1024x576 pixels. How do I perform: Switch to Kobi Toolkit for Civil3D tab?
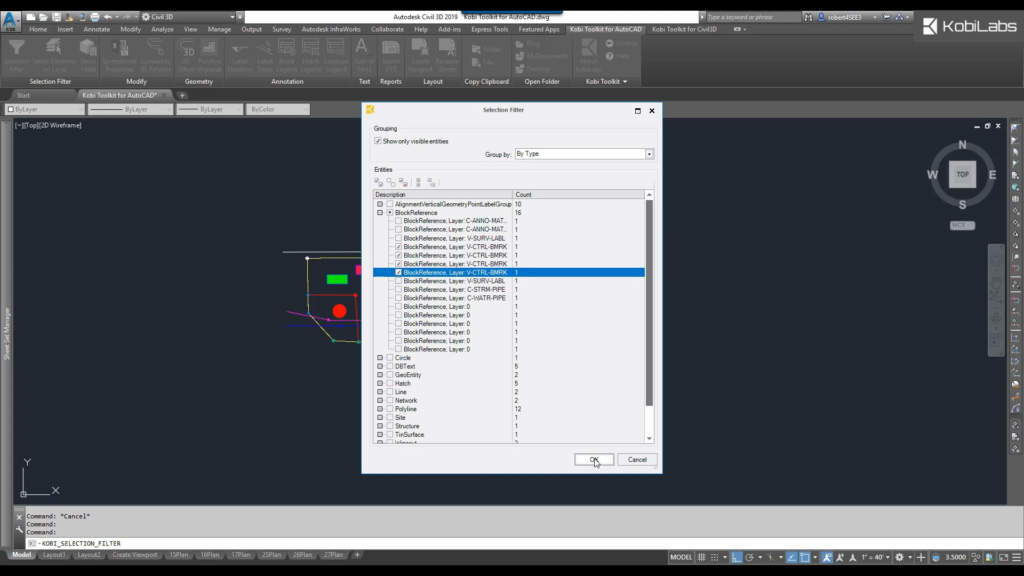coord(684,29)
